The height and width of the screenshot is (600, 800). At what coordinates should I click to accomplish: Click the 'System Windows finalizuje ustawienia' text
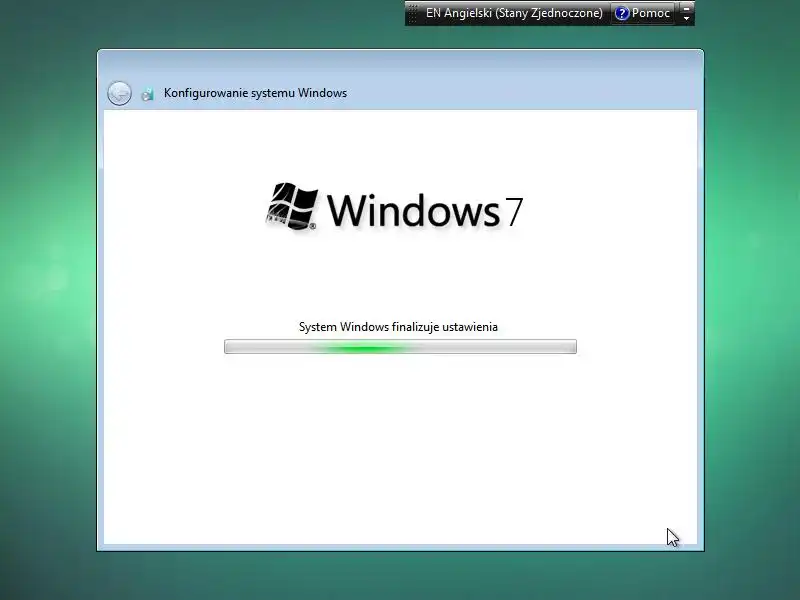click(398, 327)
